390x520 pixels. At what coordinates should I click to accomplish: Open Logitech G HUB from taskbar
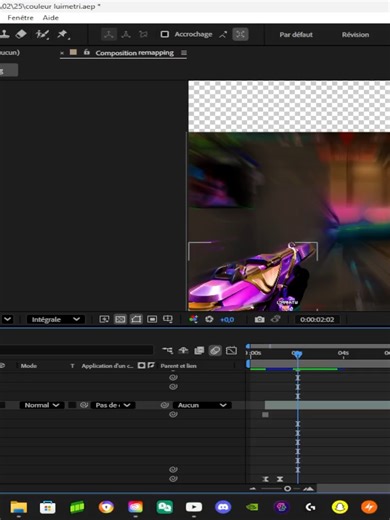click(x=310, y=507)
